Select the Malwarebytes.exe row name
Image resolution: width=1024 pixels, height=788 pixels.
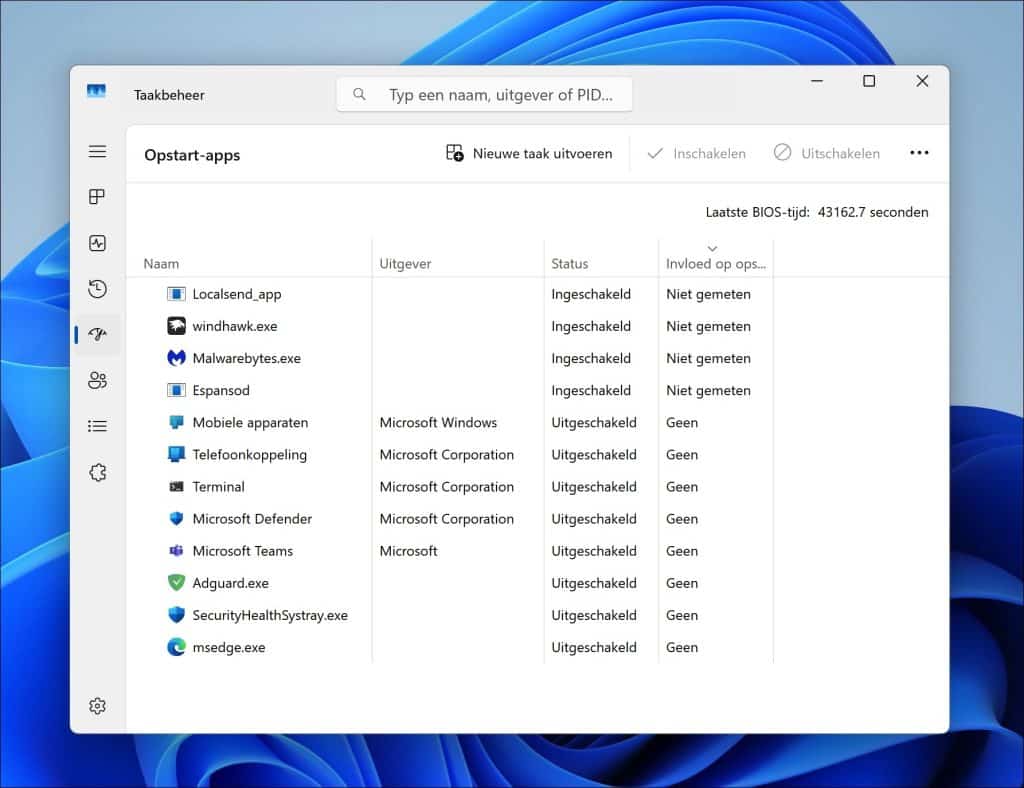[x=246, y=358]
